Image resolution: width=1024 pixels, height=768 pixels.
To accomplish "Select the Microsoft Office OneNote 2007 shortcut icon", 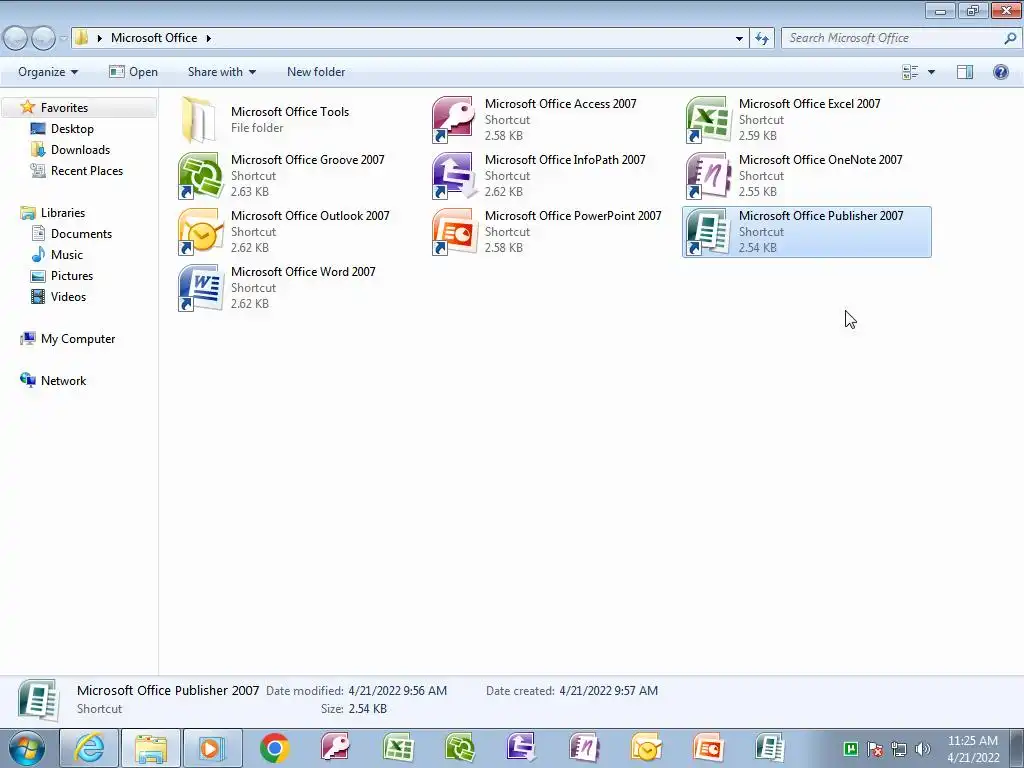I will [707, 176].
